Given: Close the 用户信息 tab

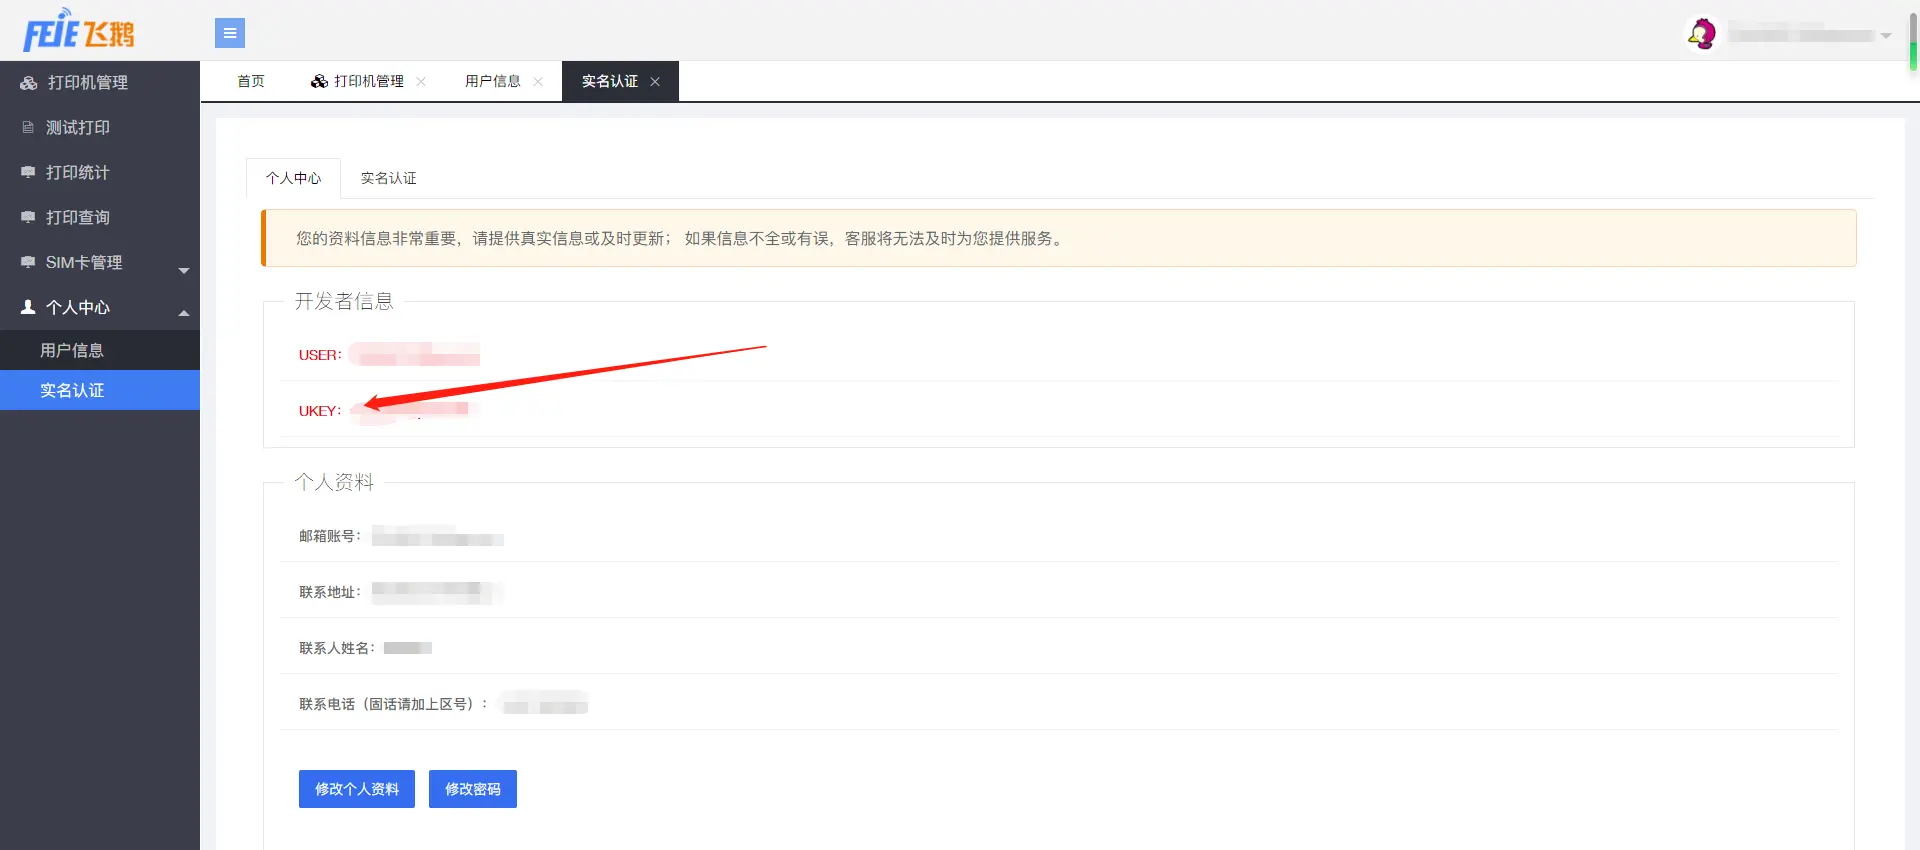Looking at the screenshot, I should [538, 82].
